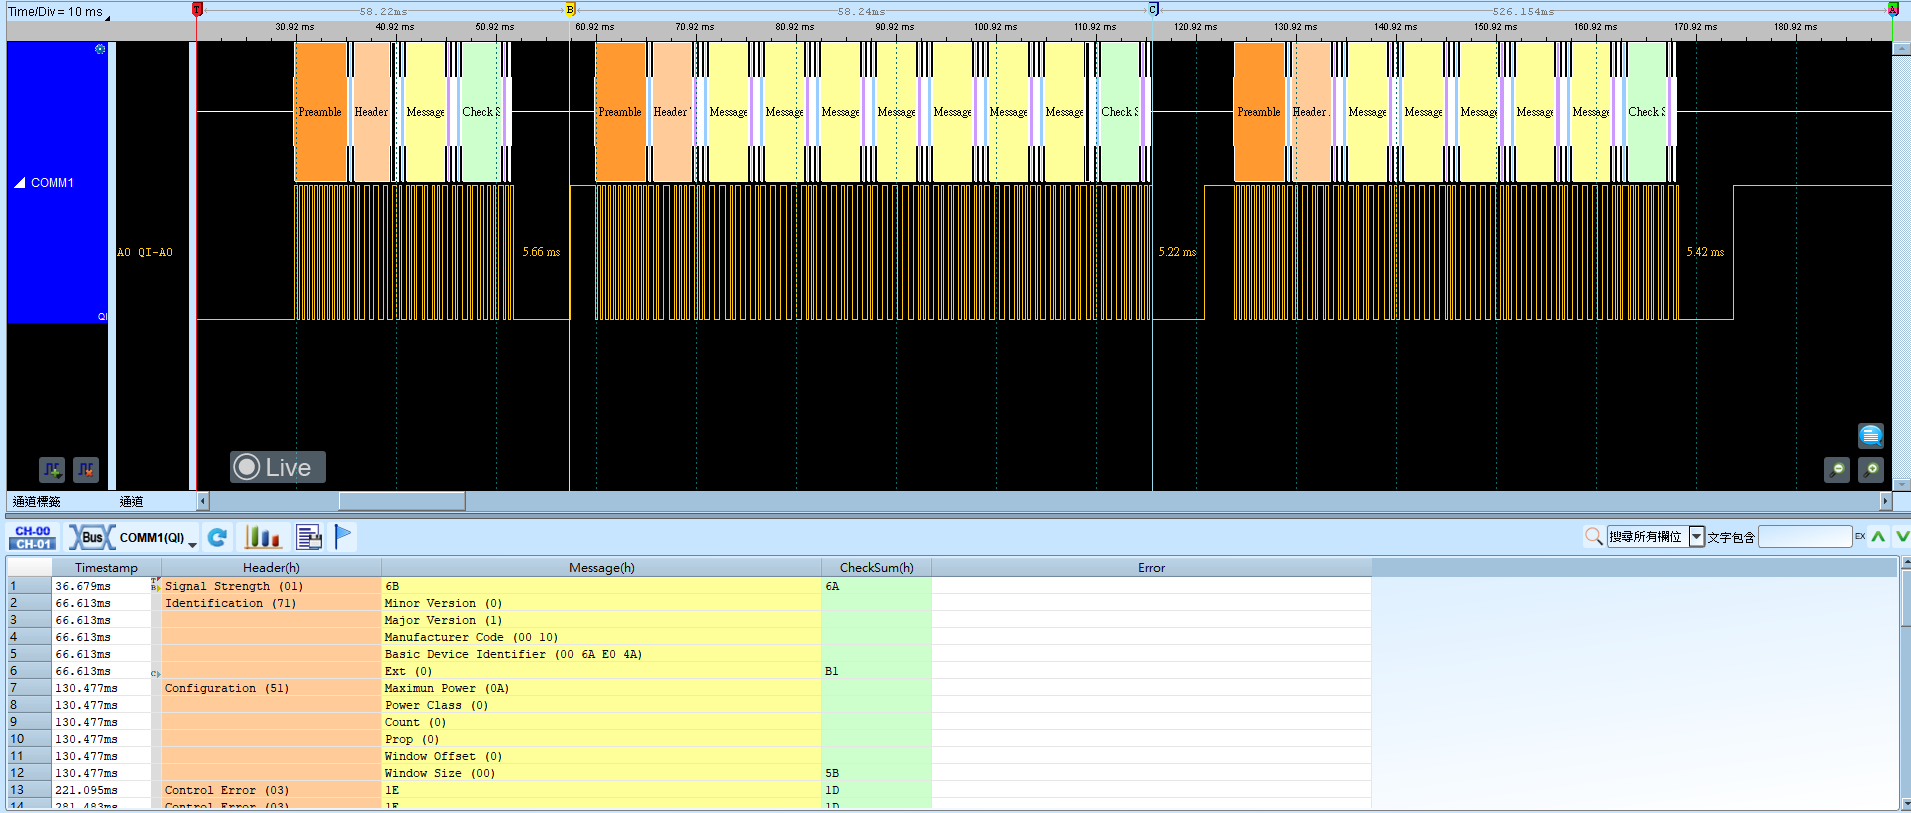Jump to the previous search result
The image size is (1911, 813).
[x=1879, y=537]
